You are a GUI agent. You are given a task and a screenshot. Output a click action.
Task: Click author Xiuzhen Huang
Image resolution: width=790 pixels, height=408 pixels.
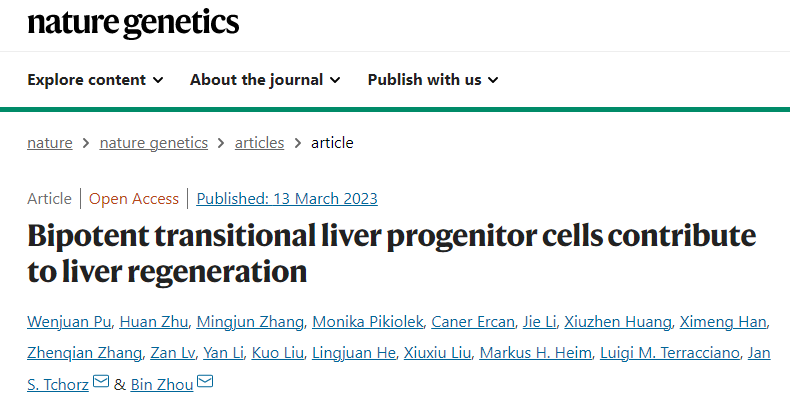(x=618, y=321)
